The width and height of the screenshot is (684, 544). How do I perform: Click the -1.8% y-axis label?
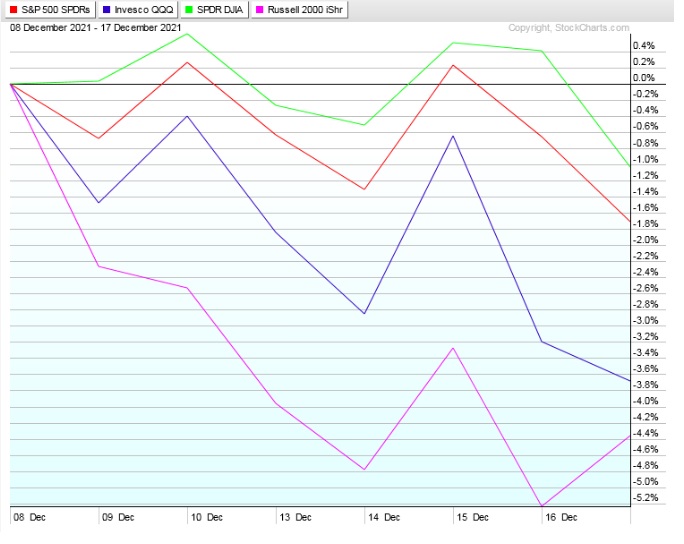[645, 224]
